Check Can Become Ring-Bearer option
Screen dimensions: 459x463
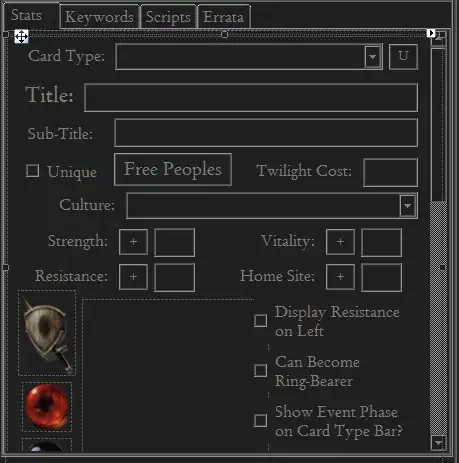260,370
